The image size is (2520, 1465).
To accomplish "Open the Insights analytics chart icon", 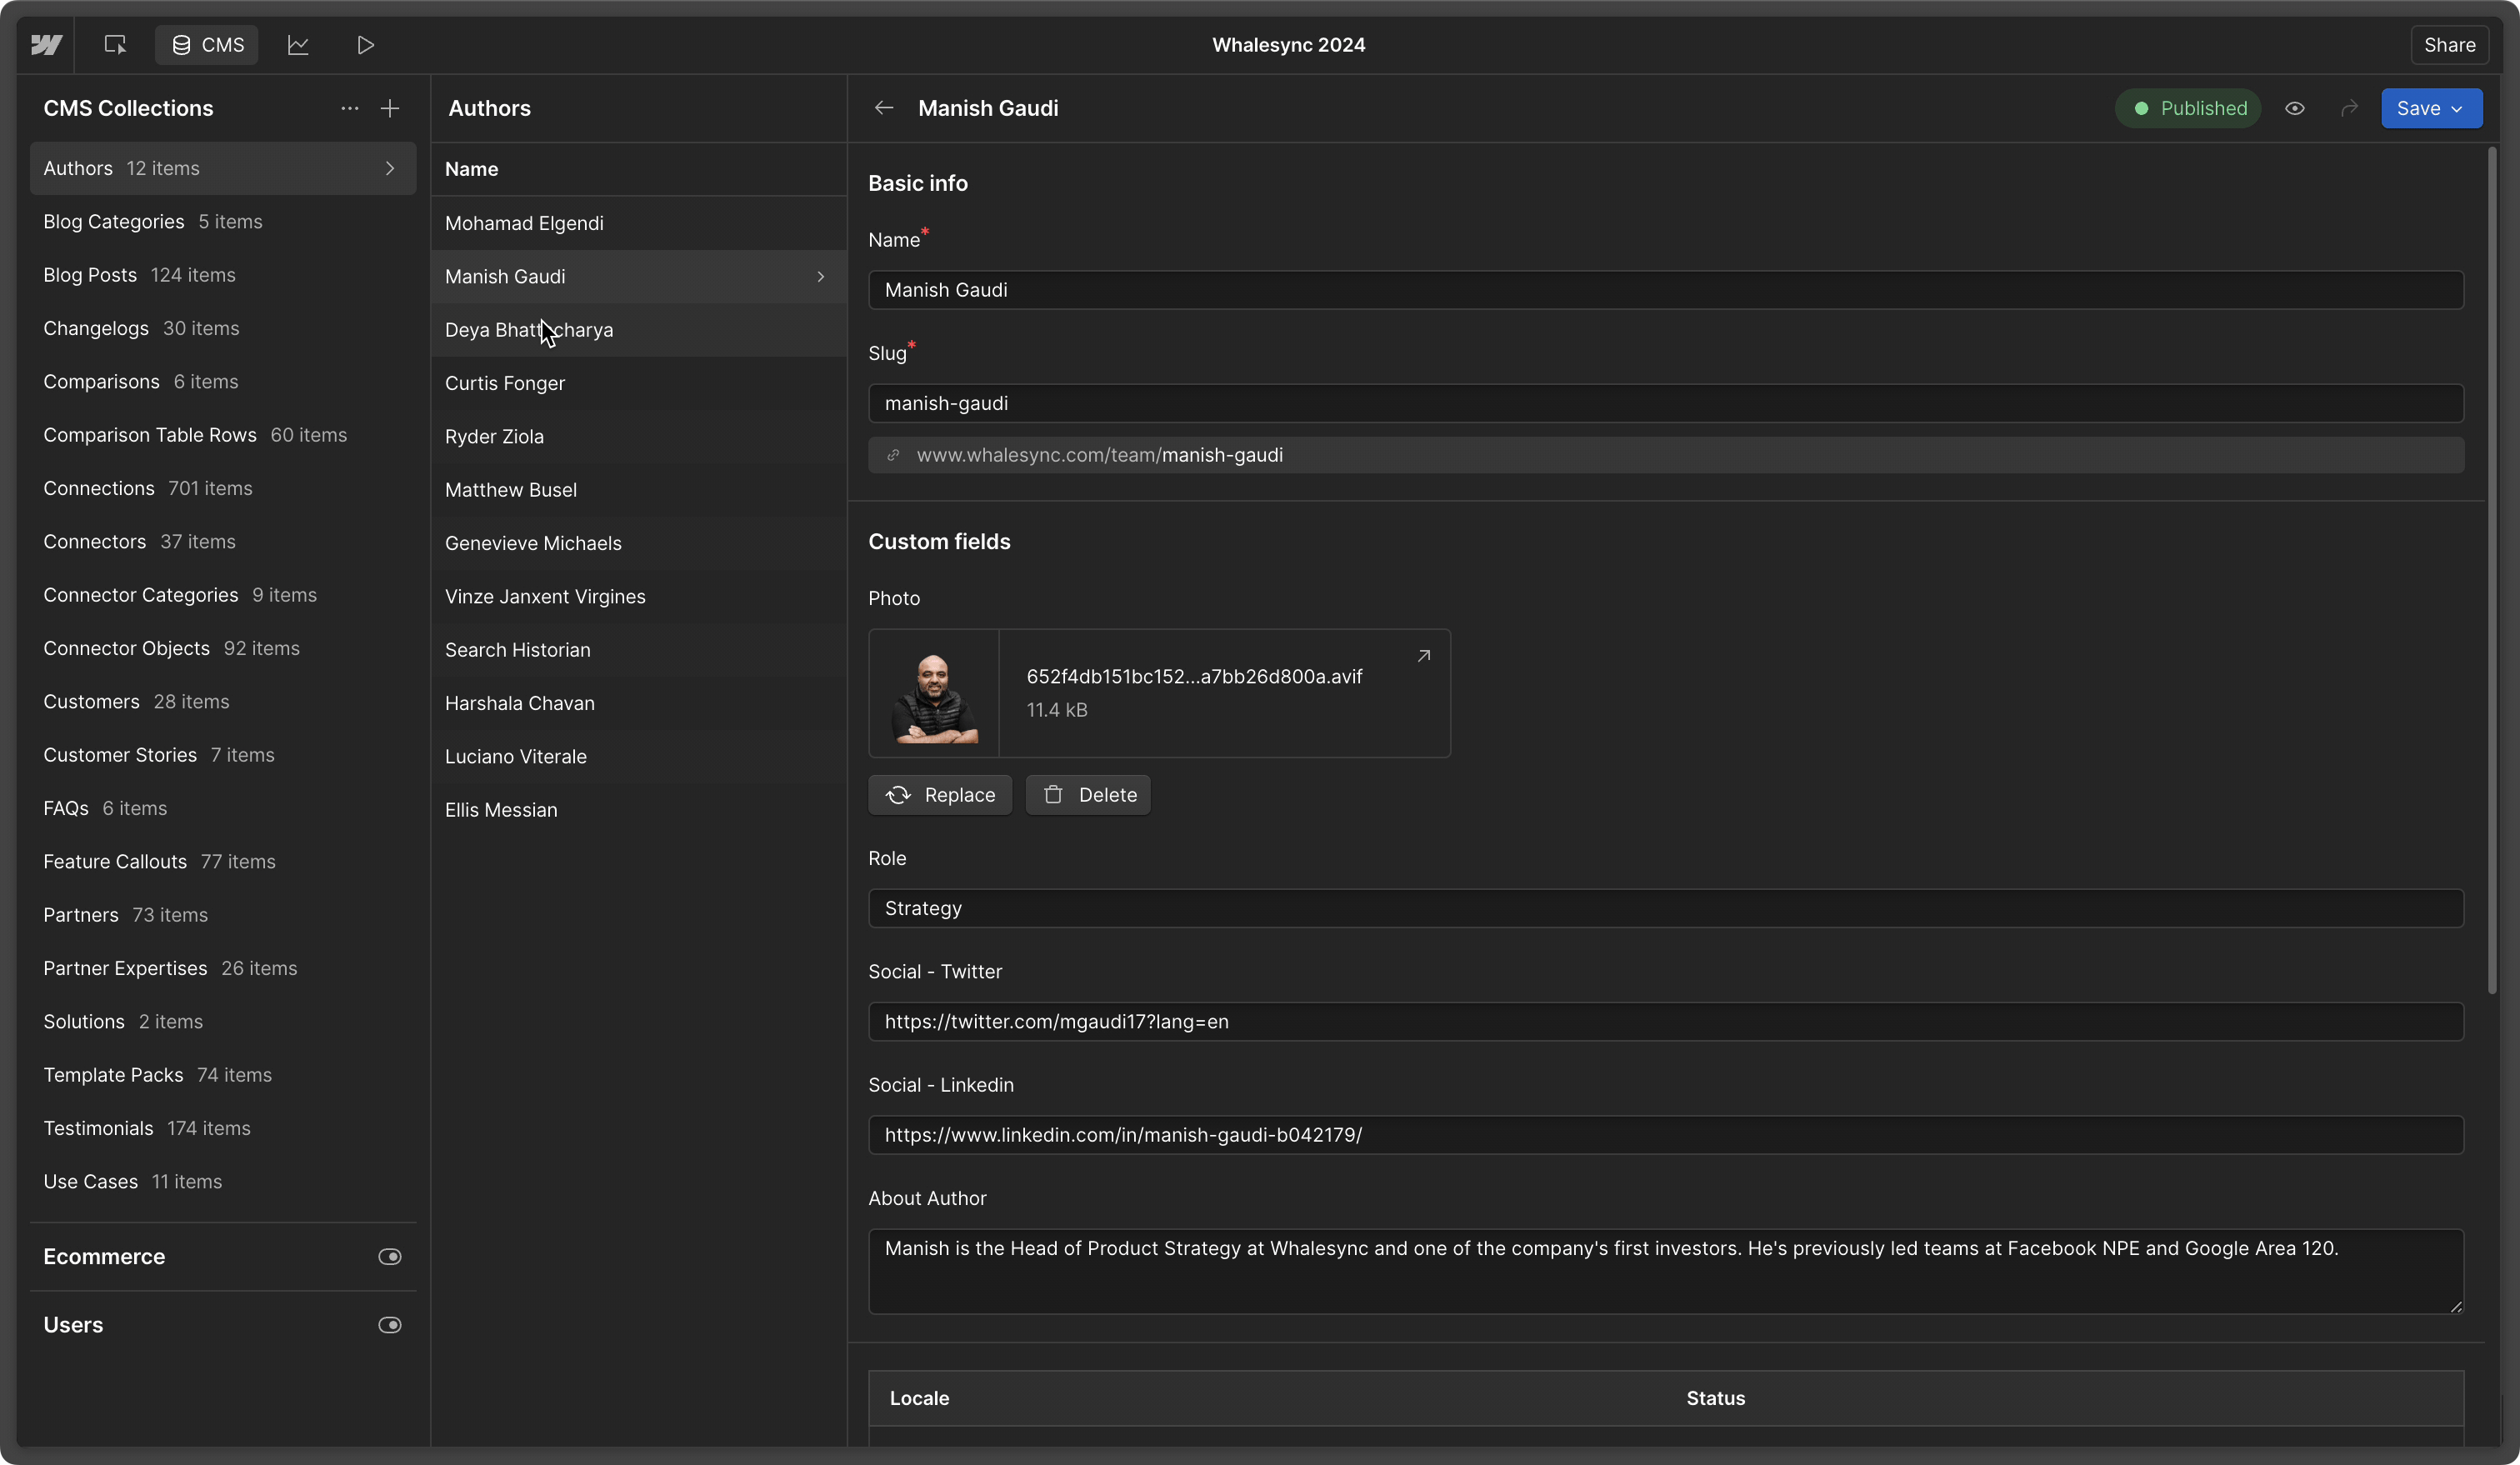I will pyautogui.click(x=298, y=45).
